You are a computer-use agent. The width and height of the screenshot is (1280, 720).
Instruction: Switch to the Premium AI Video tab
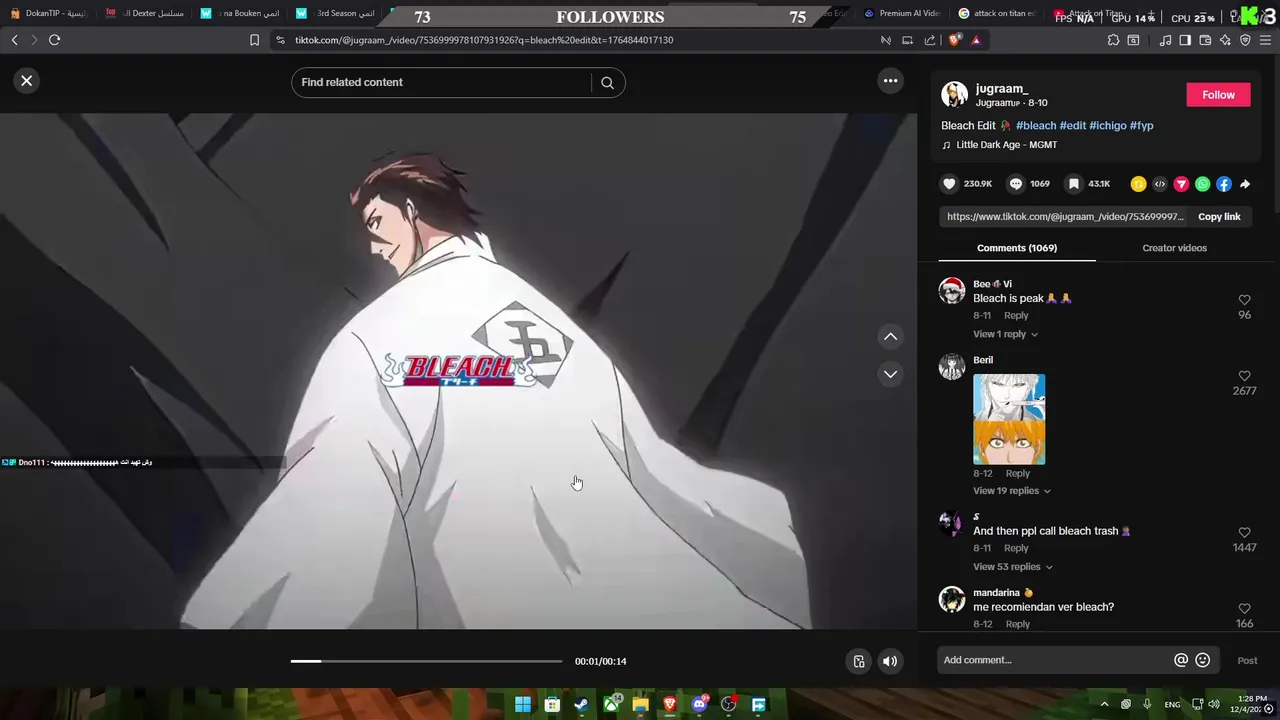tap(902, 14)
